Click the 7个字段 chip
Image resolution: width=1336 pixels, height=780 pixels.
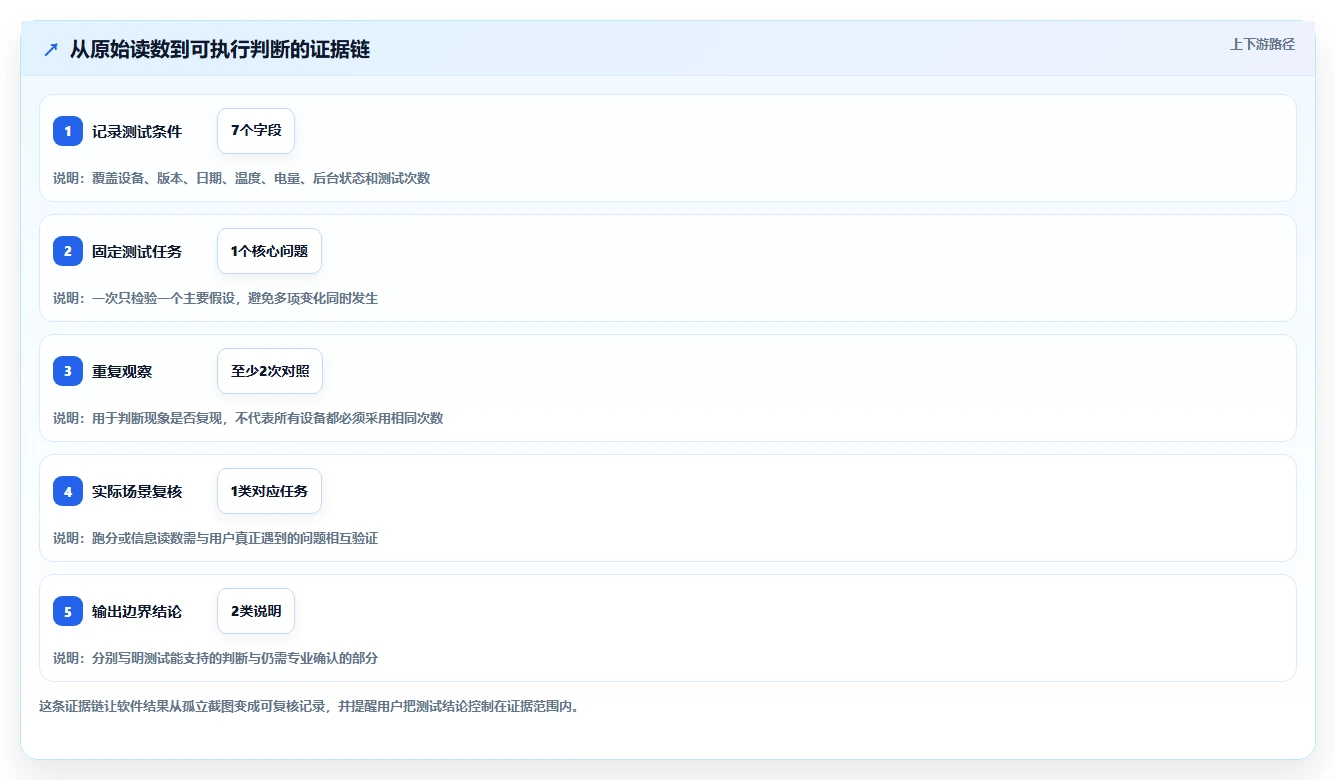[256, 131]
